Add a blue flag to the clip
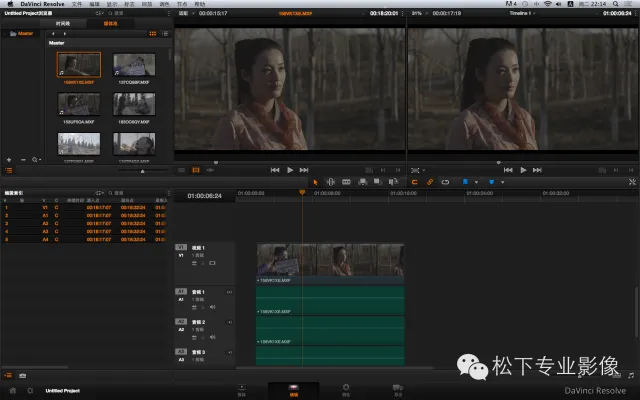 (x=465, y=182)
